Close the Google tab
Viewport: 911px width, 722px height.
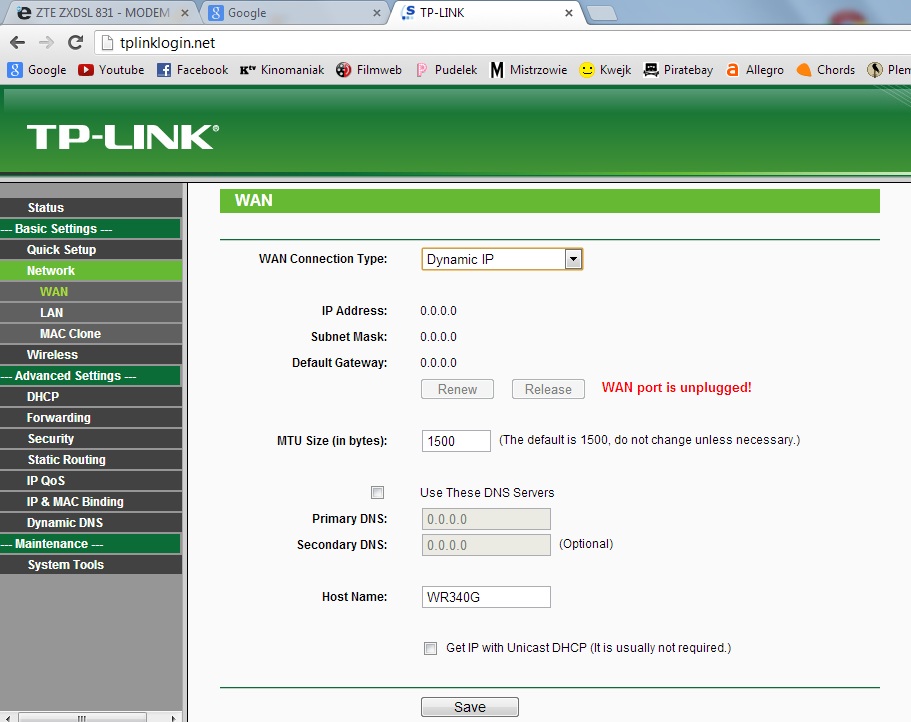pos(377,13)
